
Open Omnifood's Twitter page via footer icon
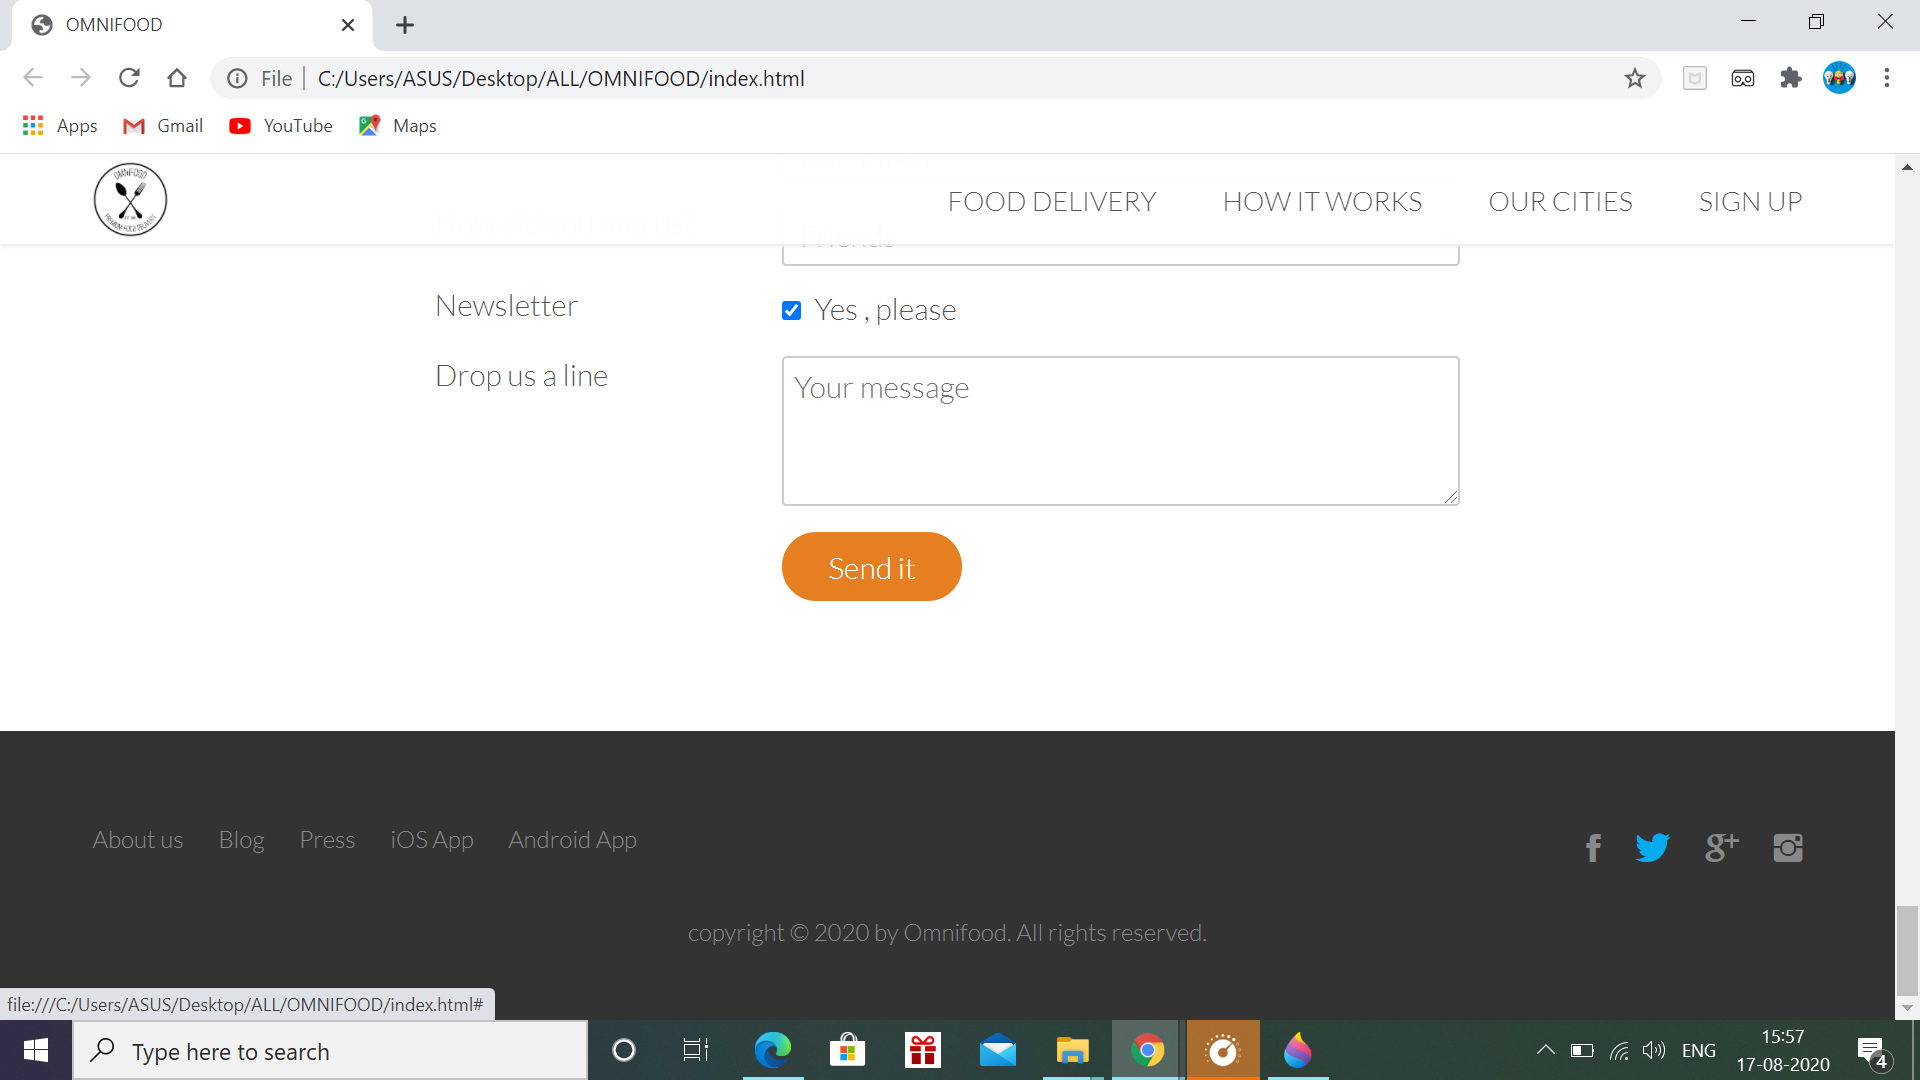coord(1652,847)
